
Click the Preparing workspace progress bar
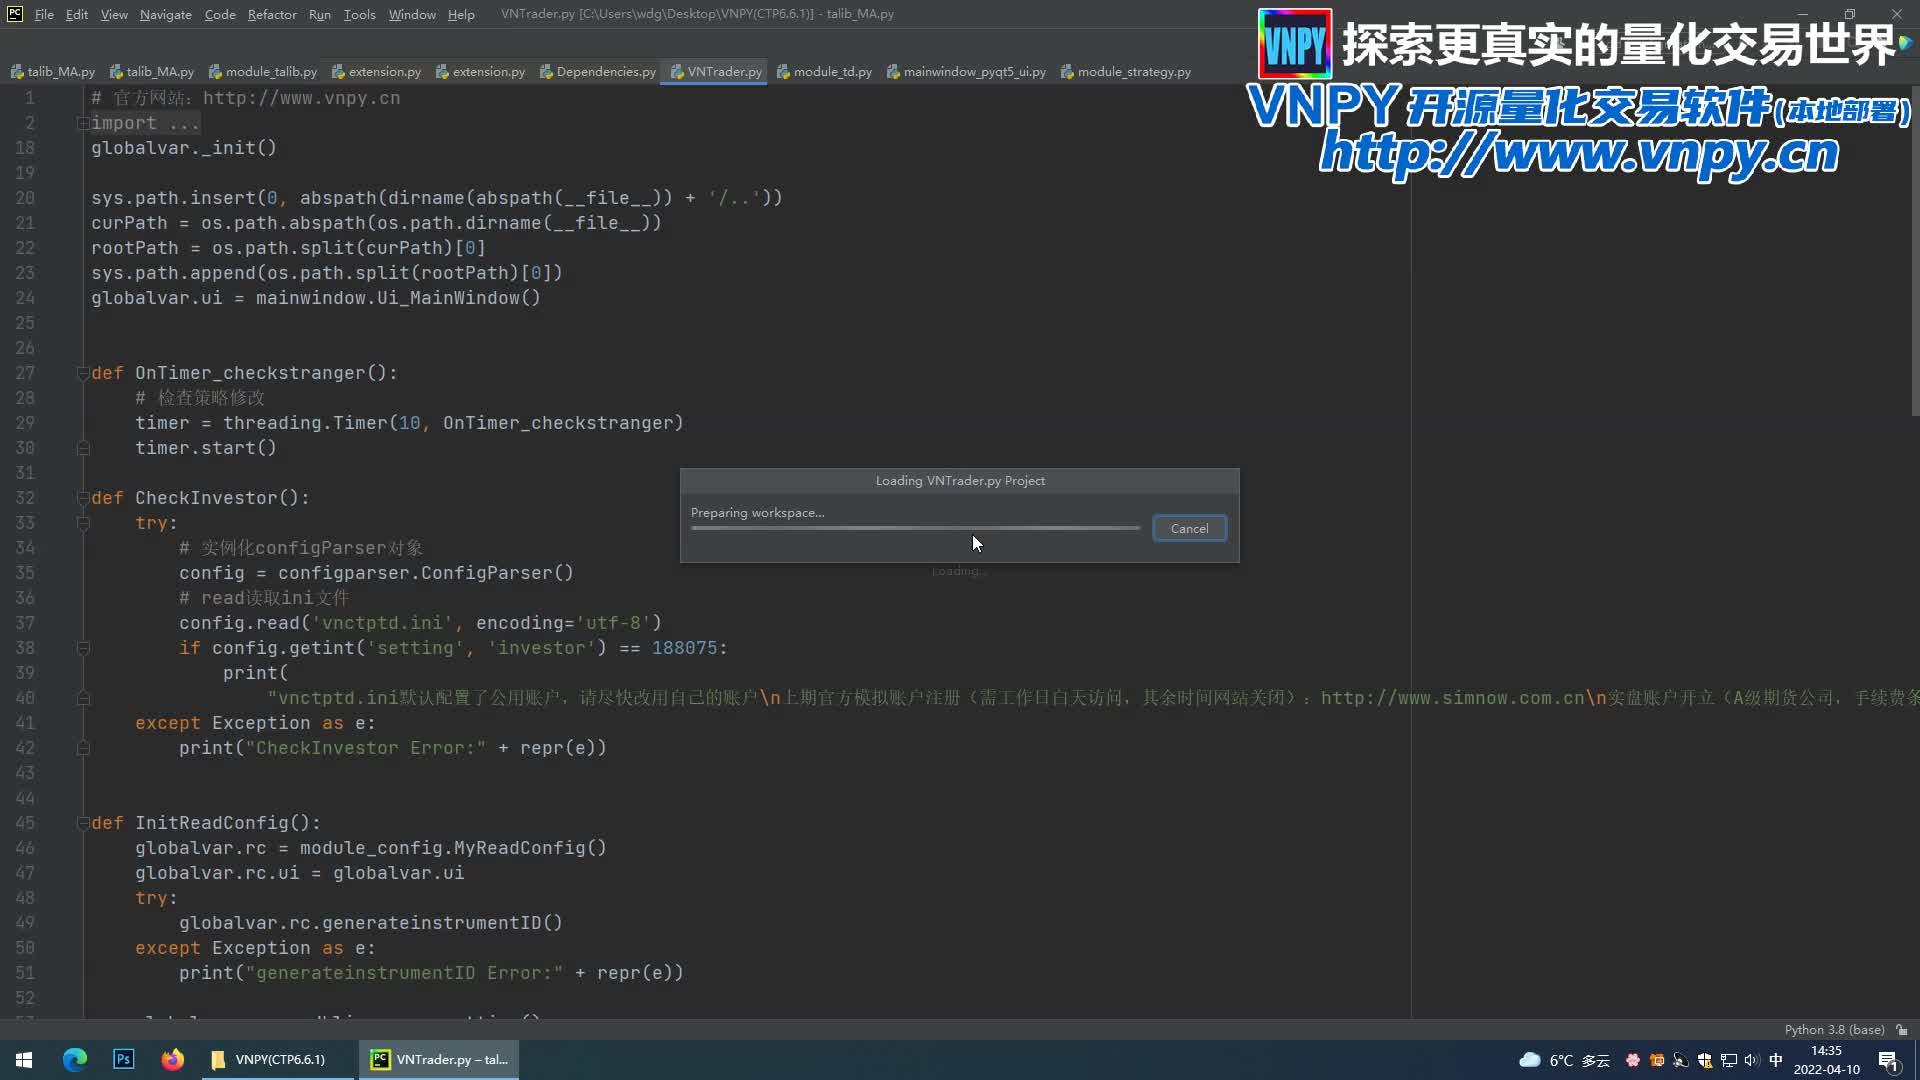point(913,528)
